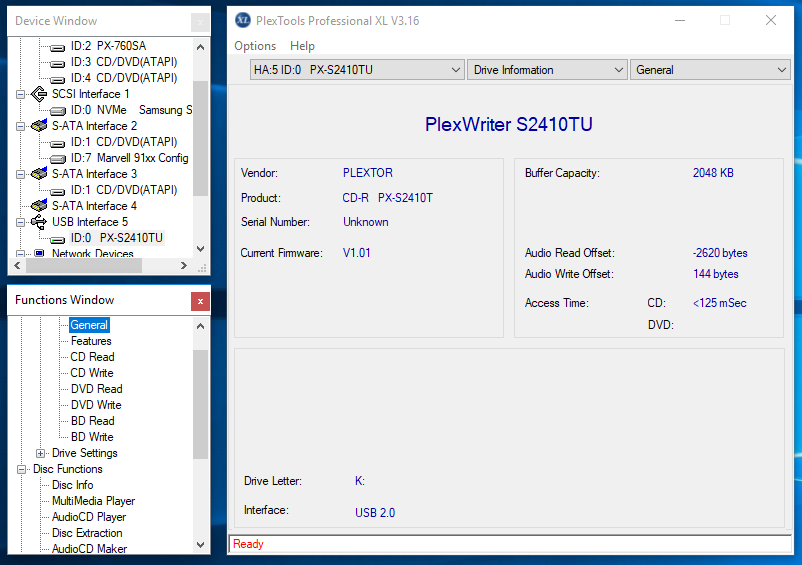Collapse the Disc Functions node
Image resolution: width=802 pixels, height=565 pixels.
coord(21,469)
